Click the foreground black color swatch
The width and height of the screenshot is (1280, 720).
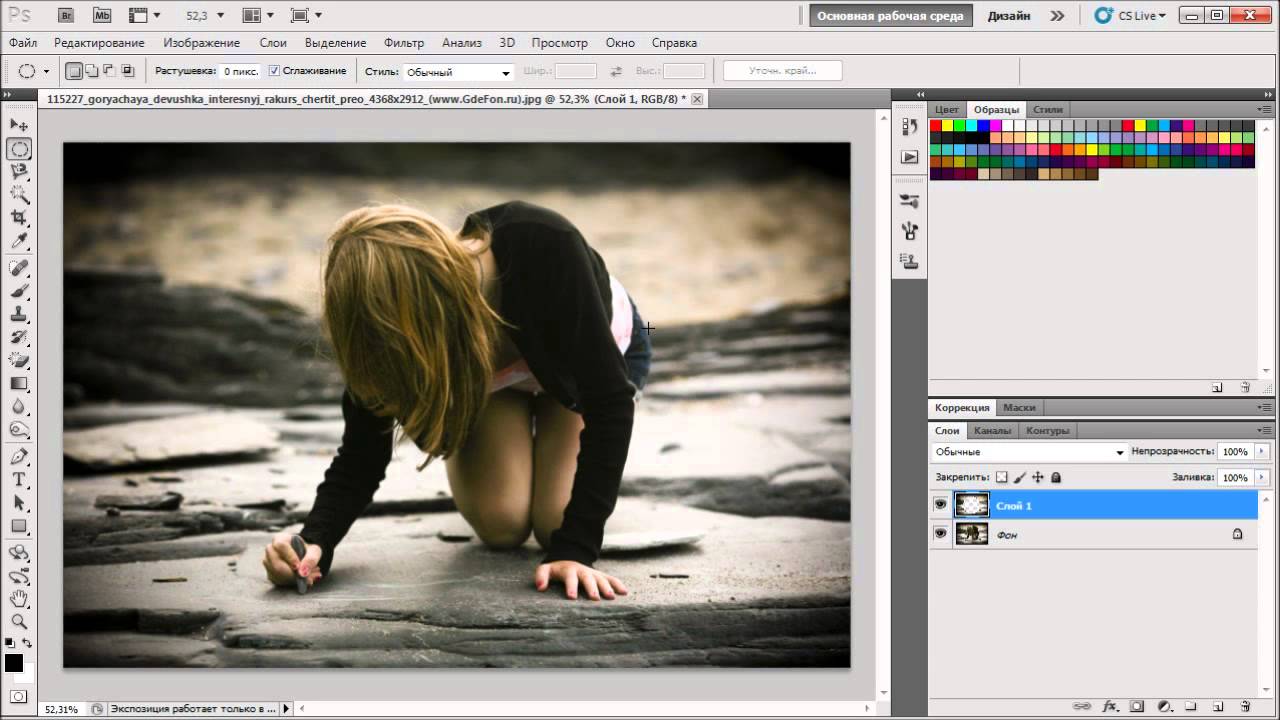click(x=14, y=663)
